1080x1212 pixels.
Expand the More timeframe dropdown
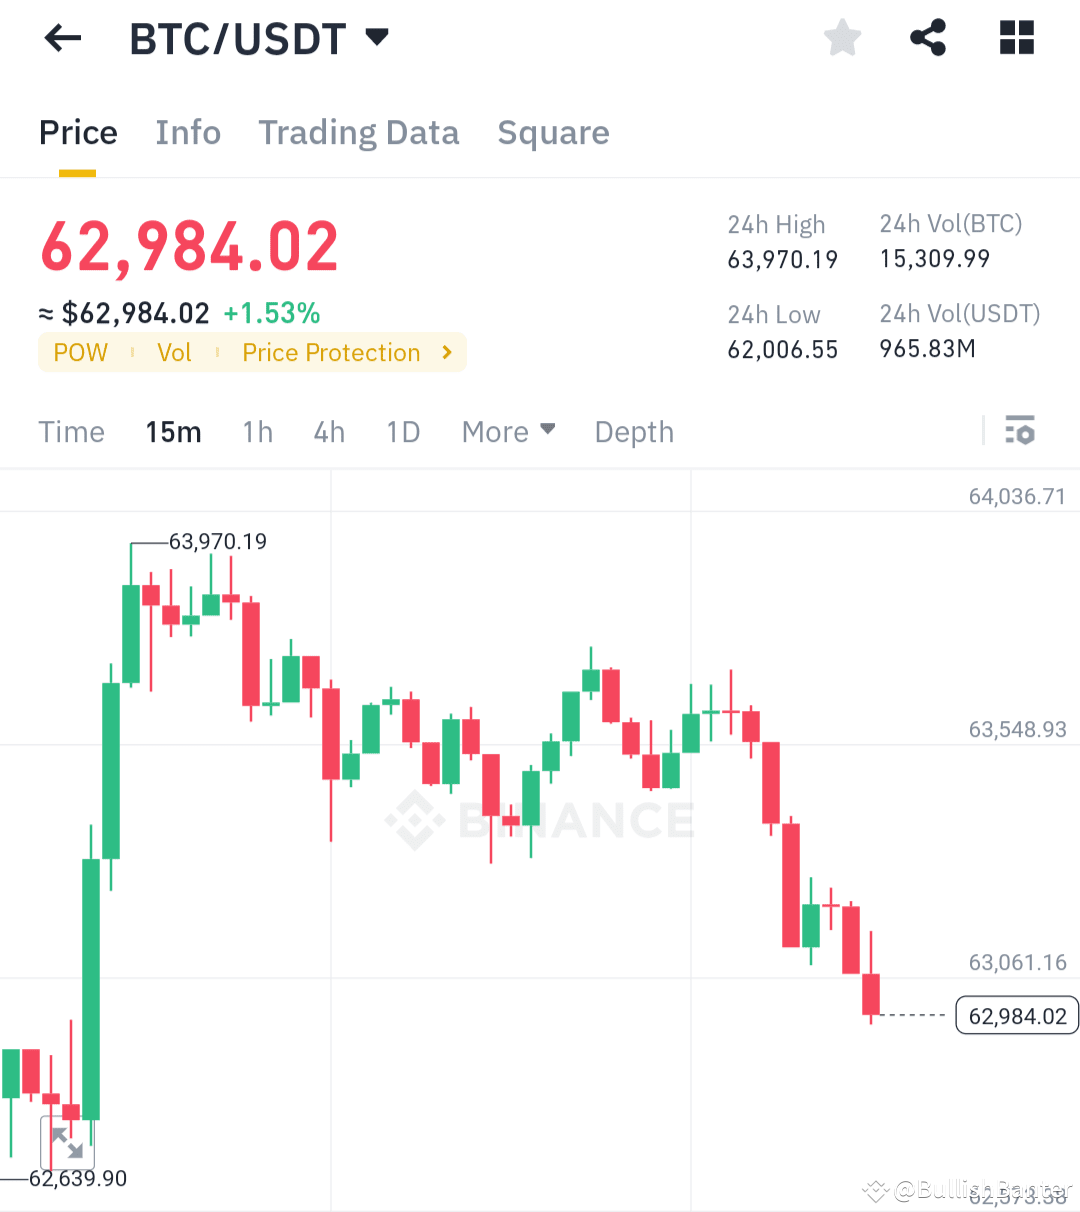(508, 431)
